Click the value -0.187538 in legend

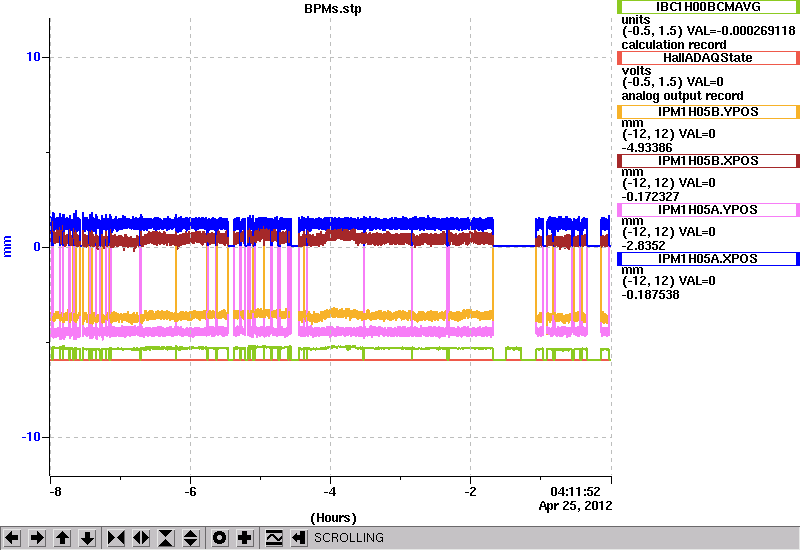[x=651, y=295]
